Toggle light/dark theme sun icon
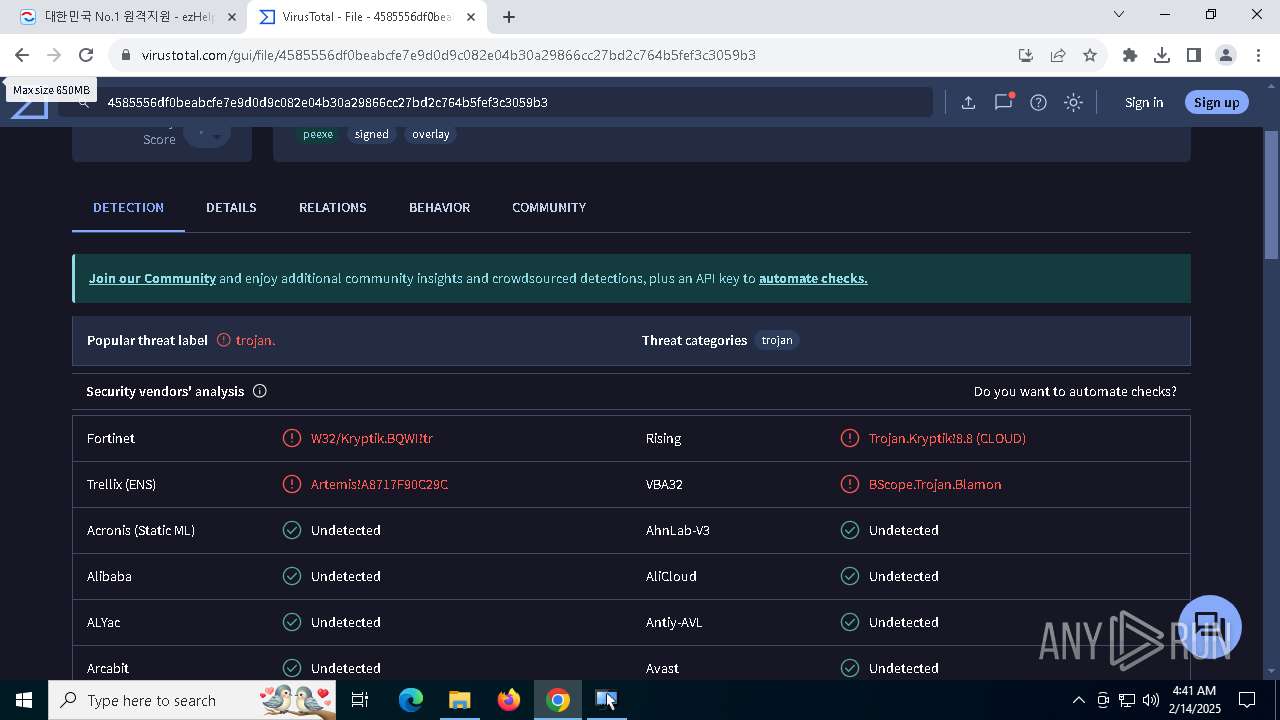The width and height of the screenshot is (1280, 720). tap(1073, 102)
